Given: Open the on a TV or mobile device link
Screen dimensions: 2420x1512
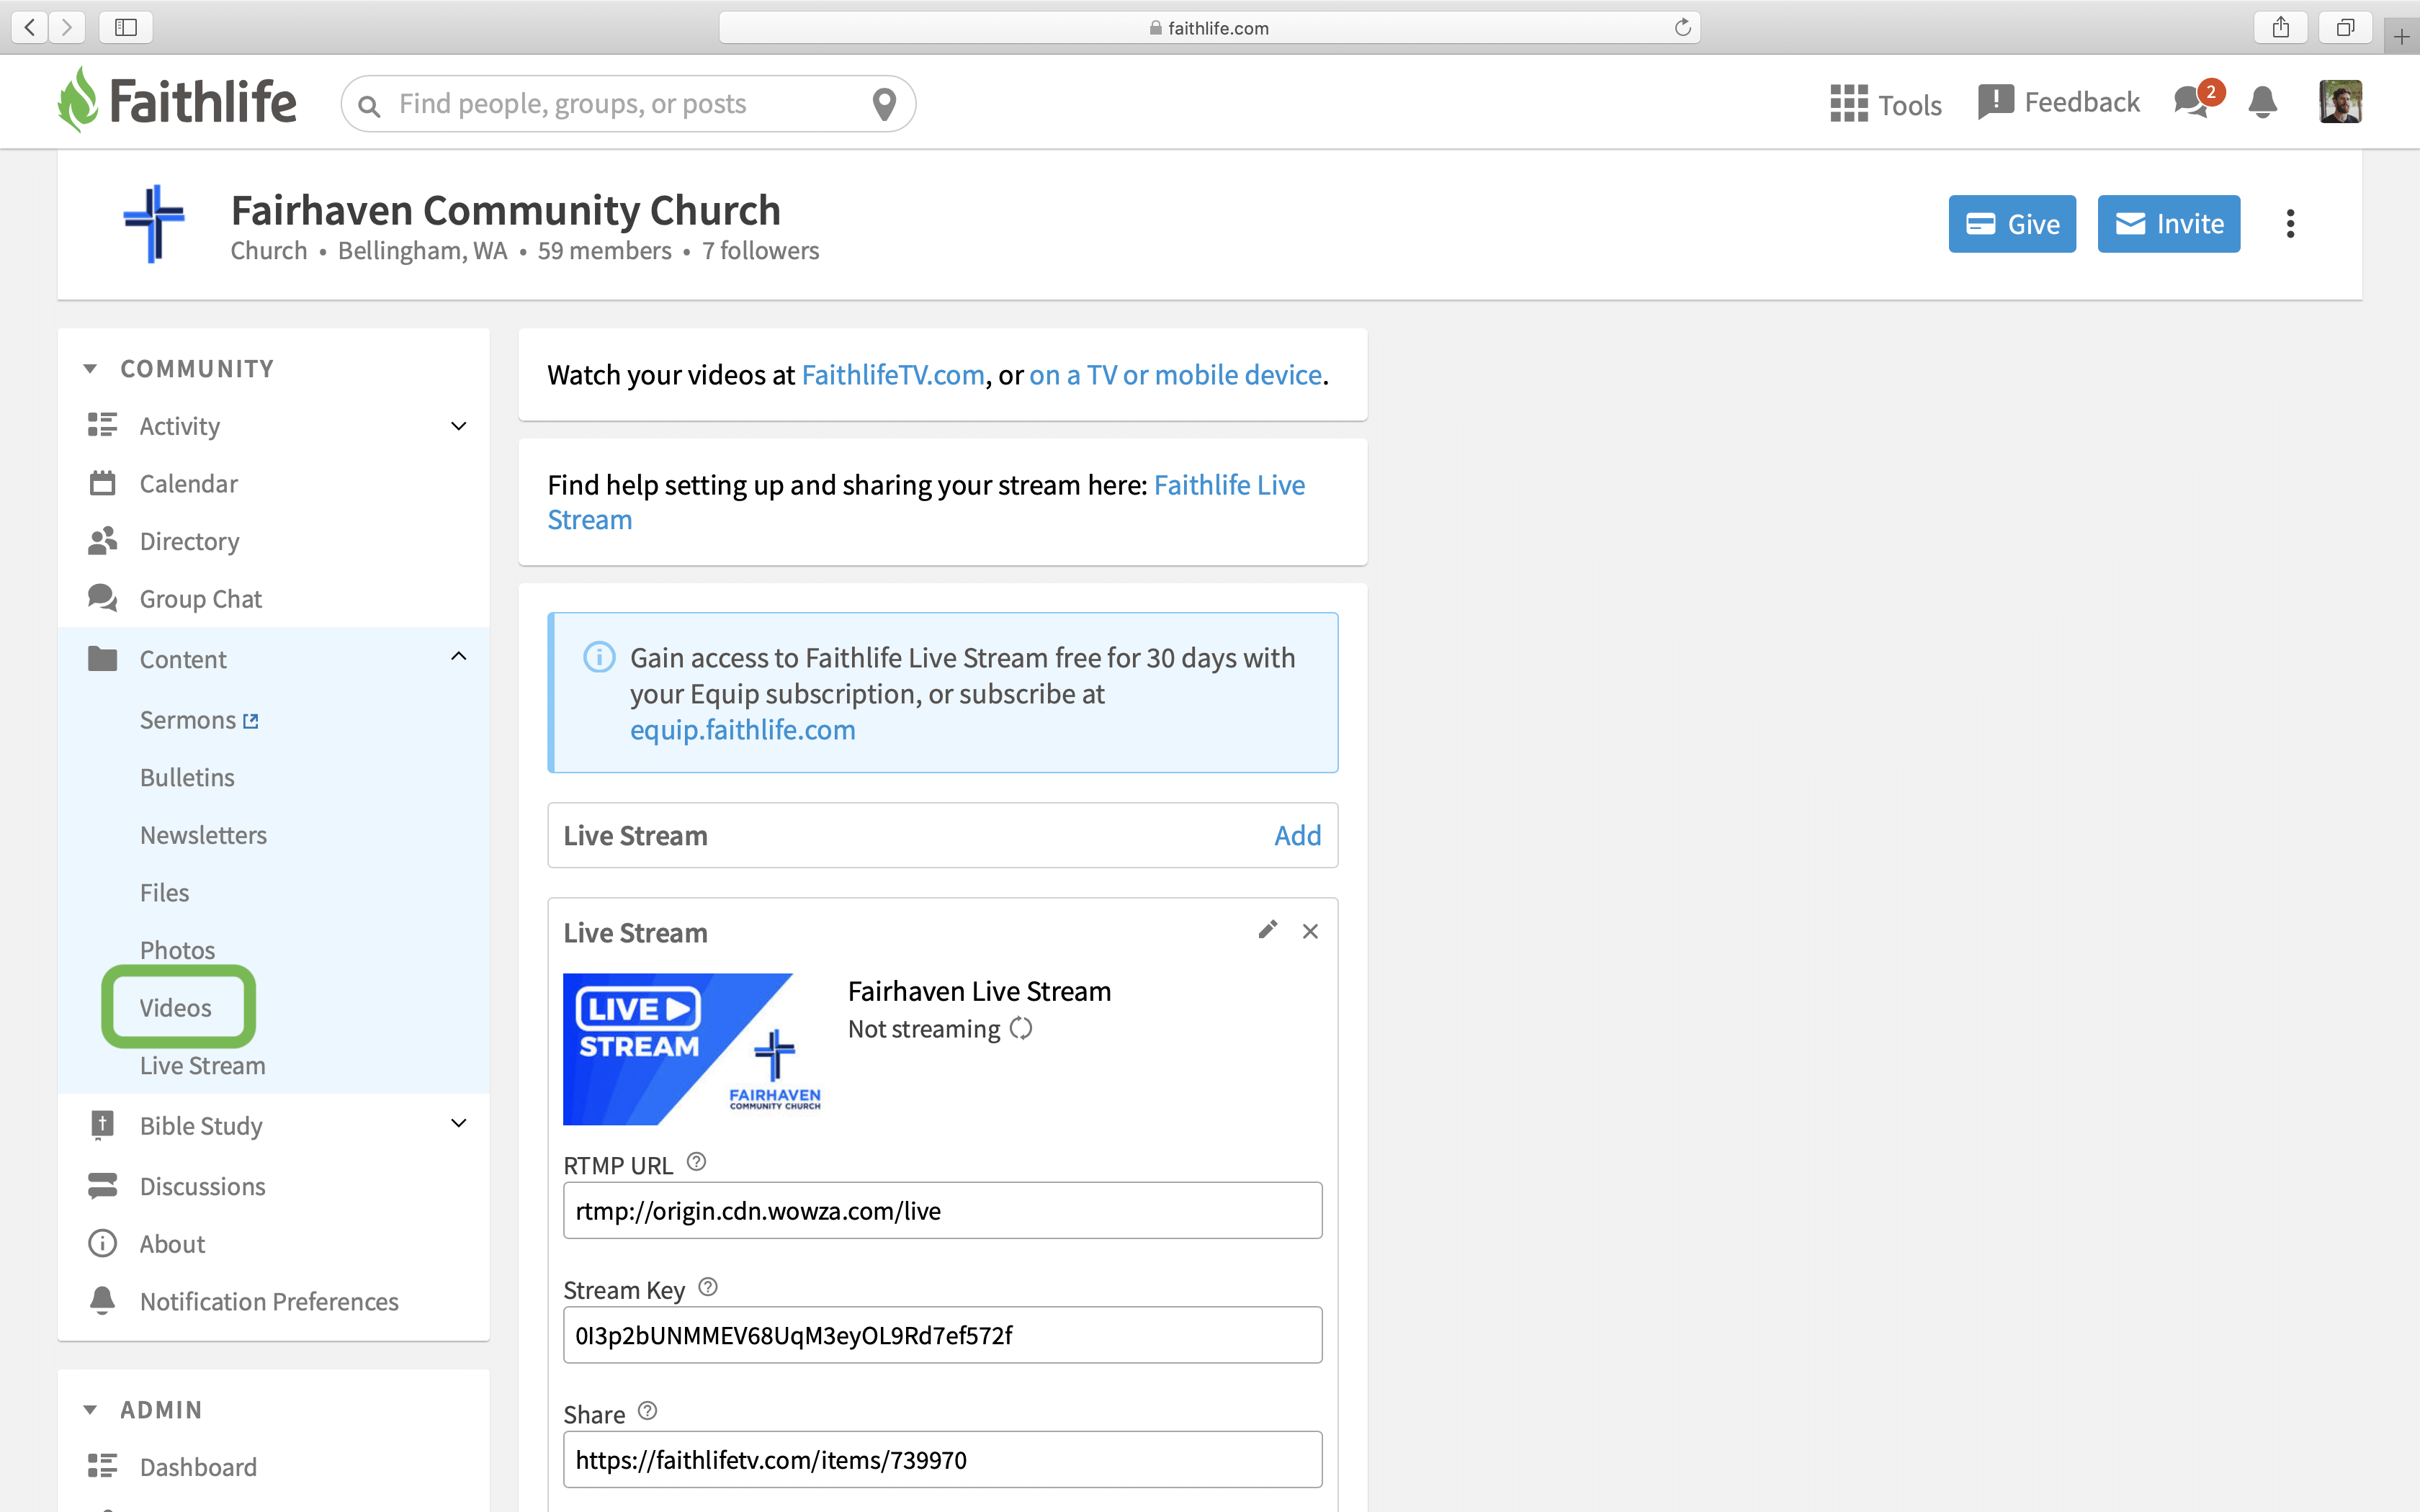Looking at the screenshot, I should click(x=1175, y=375).
